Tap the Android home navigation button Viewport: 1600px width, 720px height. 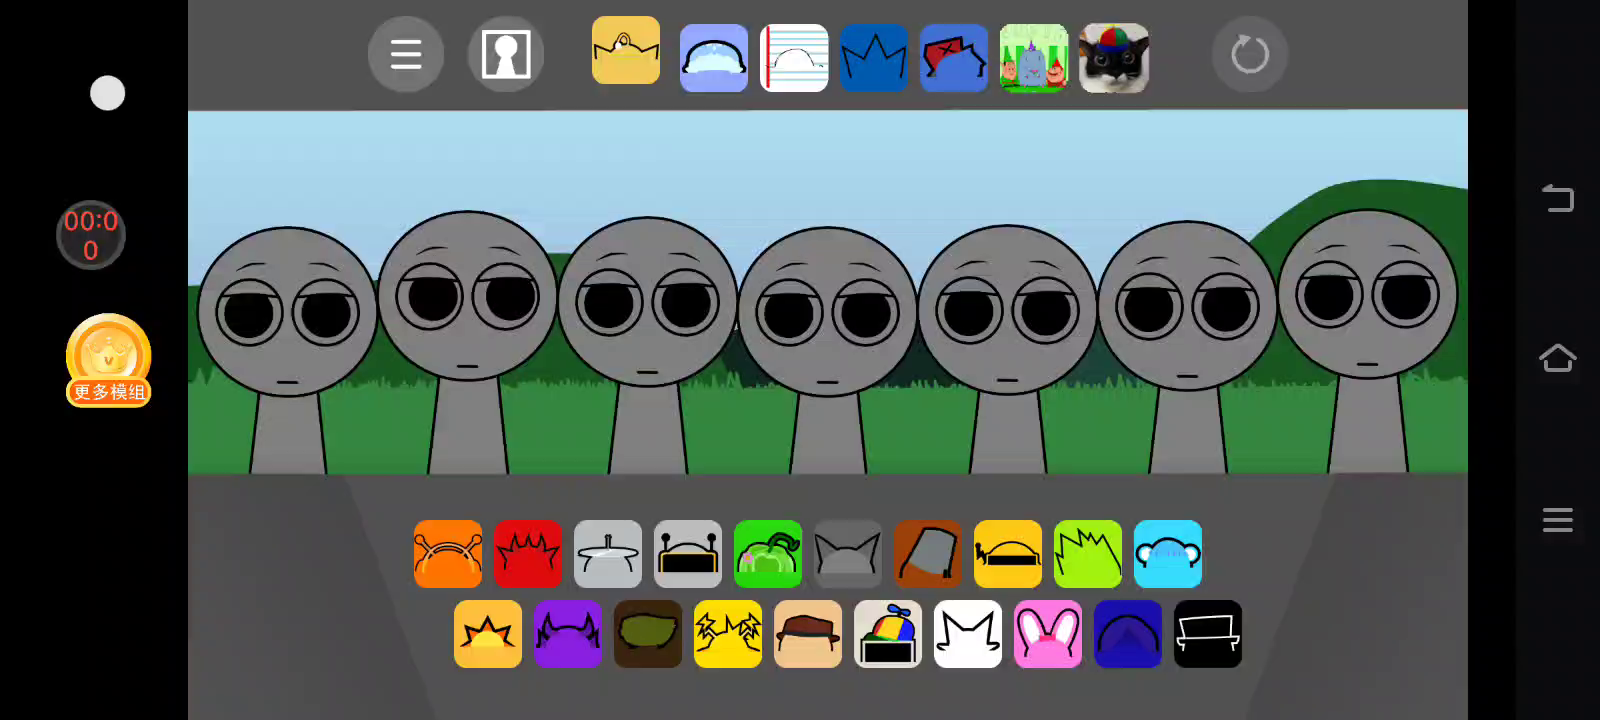coord(1557,358)
